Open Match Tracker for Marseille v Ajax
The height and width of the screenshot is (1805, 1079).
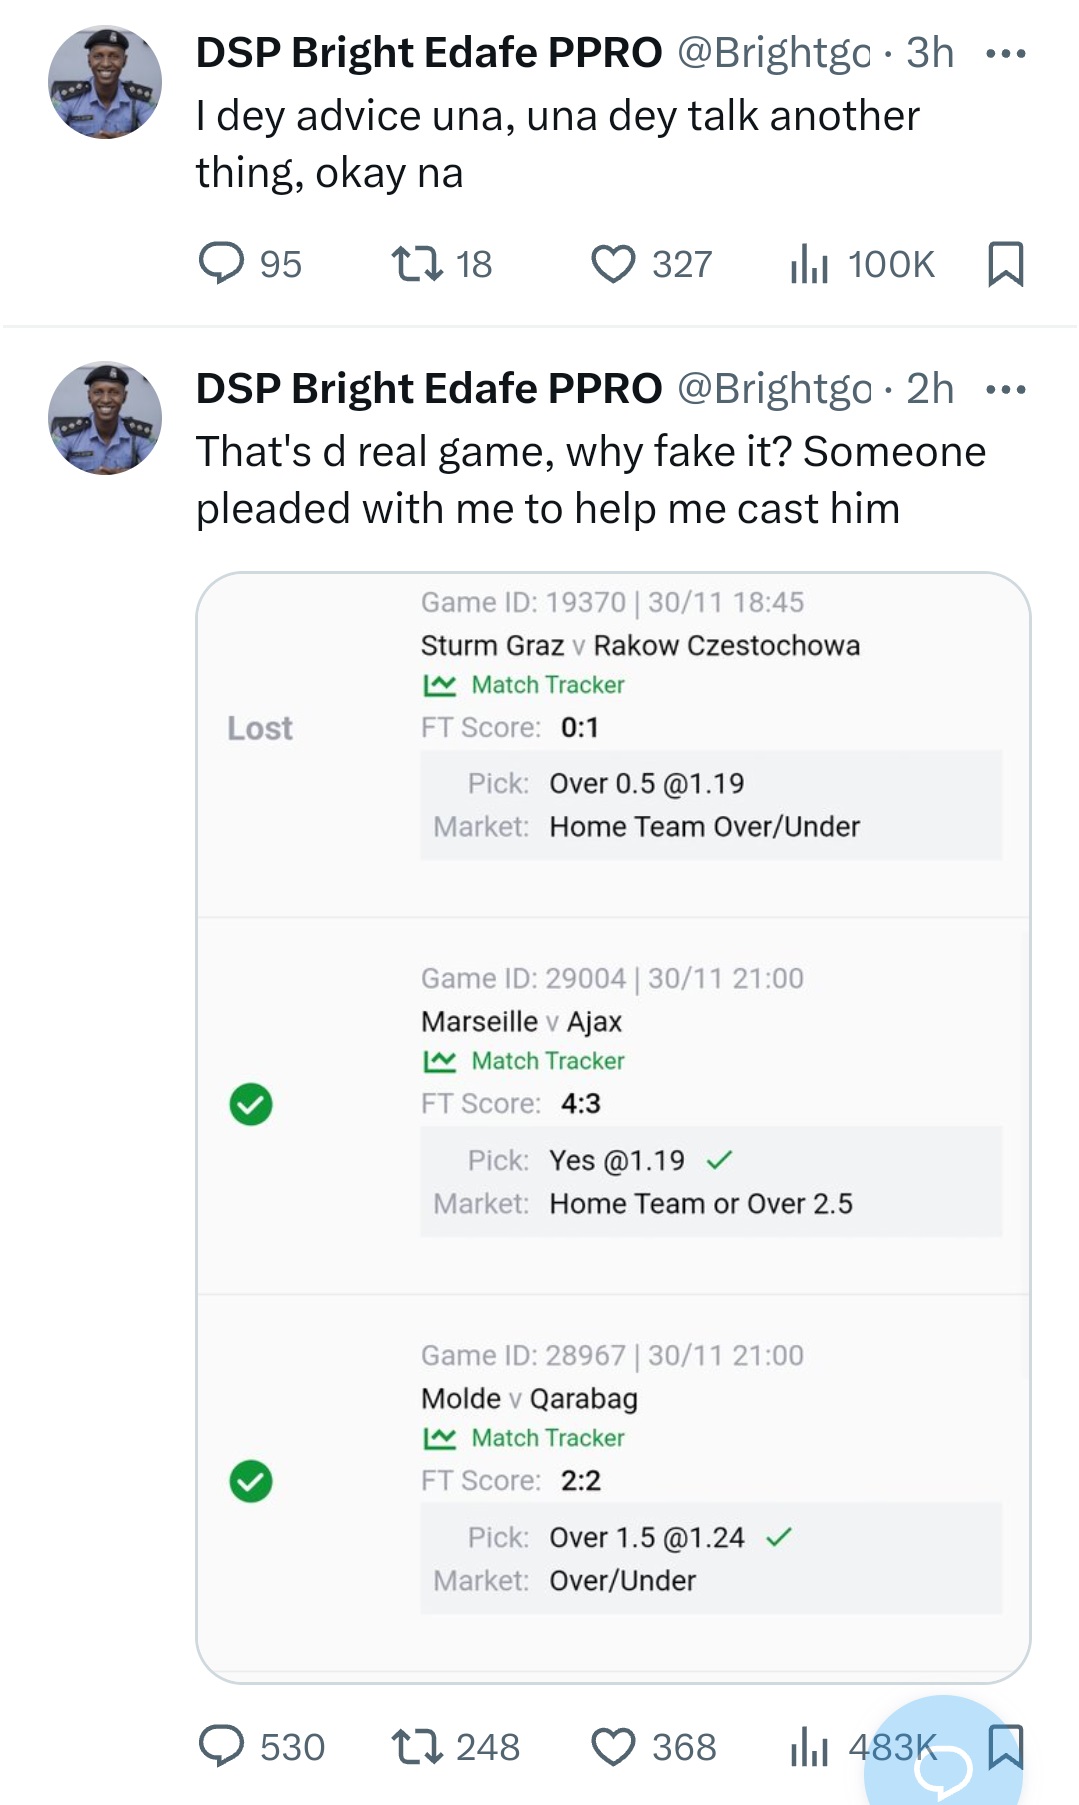tap(546, 1061)
